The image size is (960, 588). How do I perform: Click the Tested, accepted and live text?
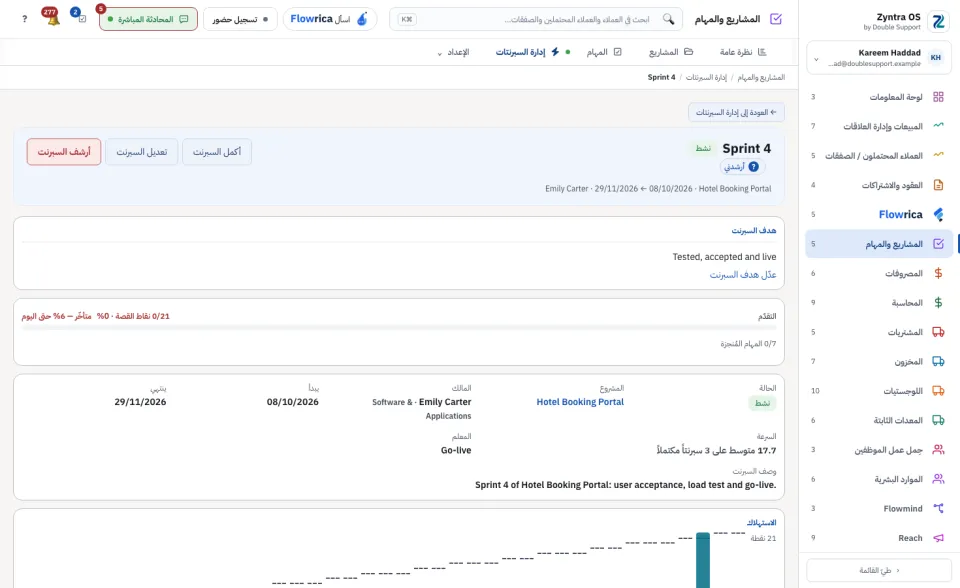724,257
